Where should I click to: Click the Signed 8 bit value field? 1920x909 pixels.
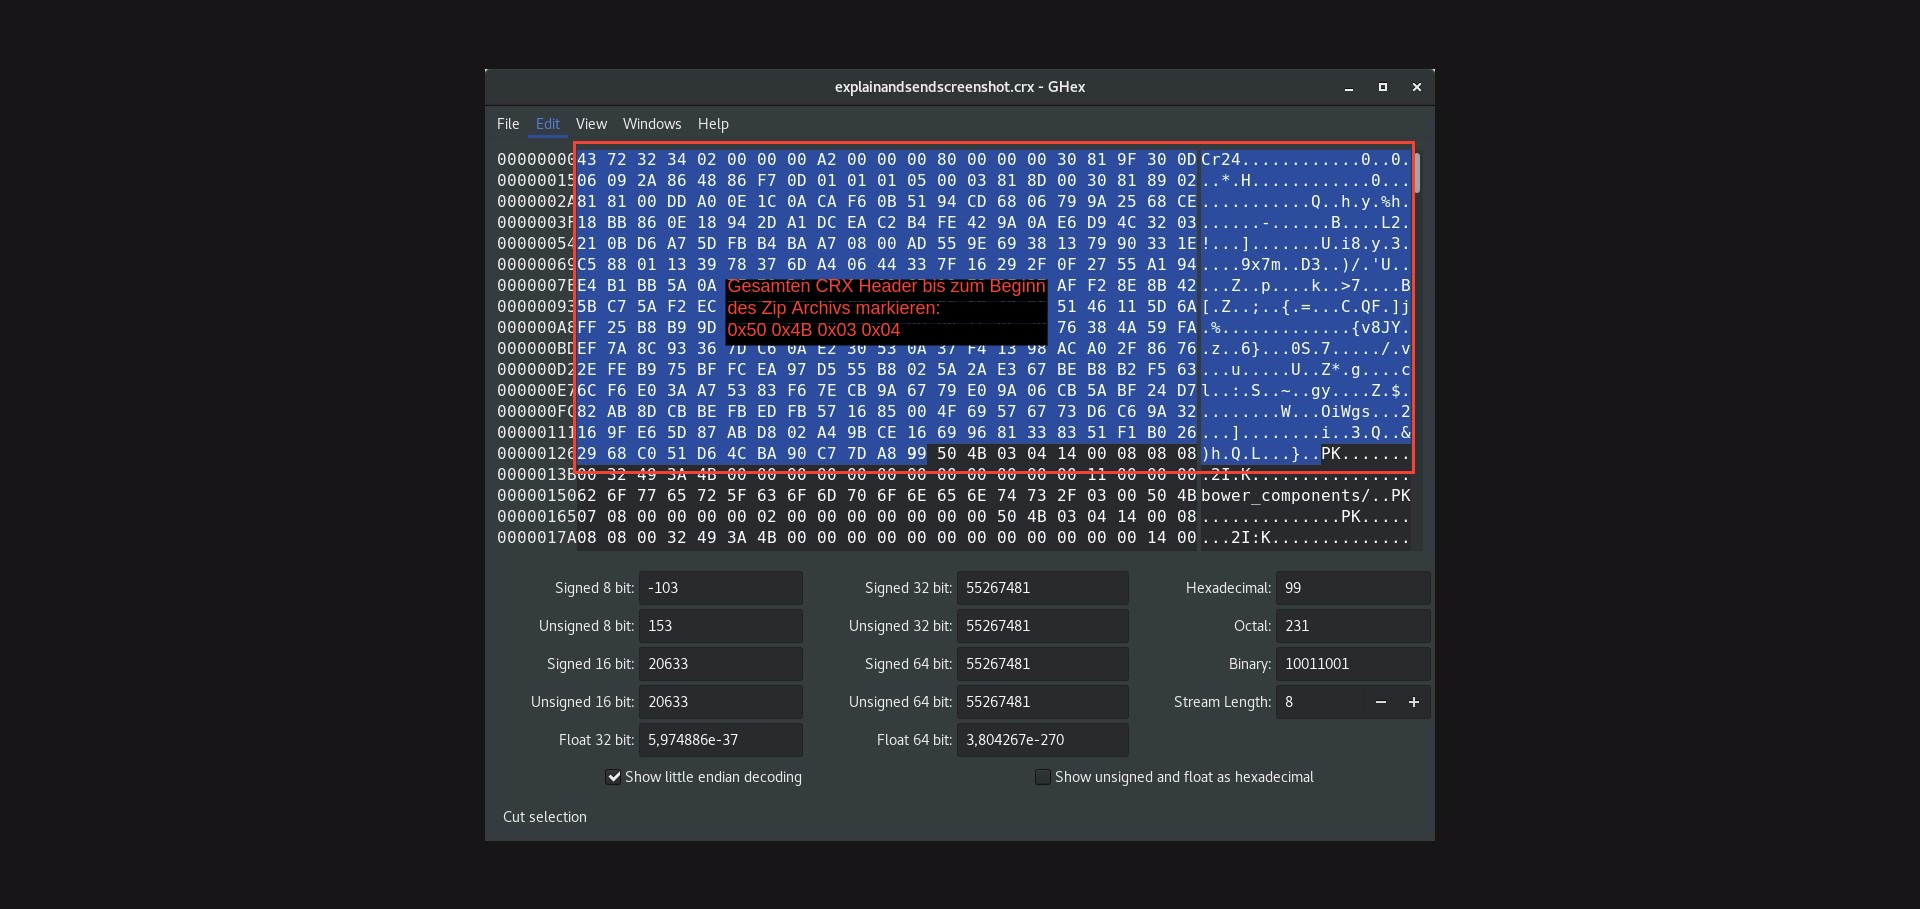[720, 588]
